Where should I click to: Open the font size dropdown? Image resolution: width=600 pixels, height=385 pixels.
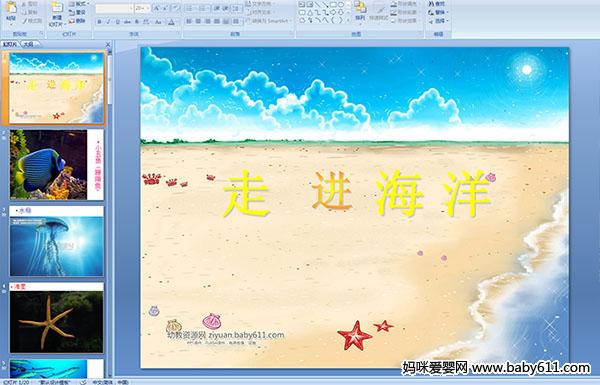click(x=148, y=8)
